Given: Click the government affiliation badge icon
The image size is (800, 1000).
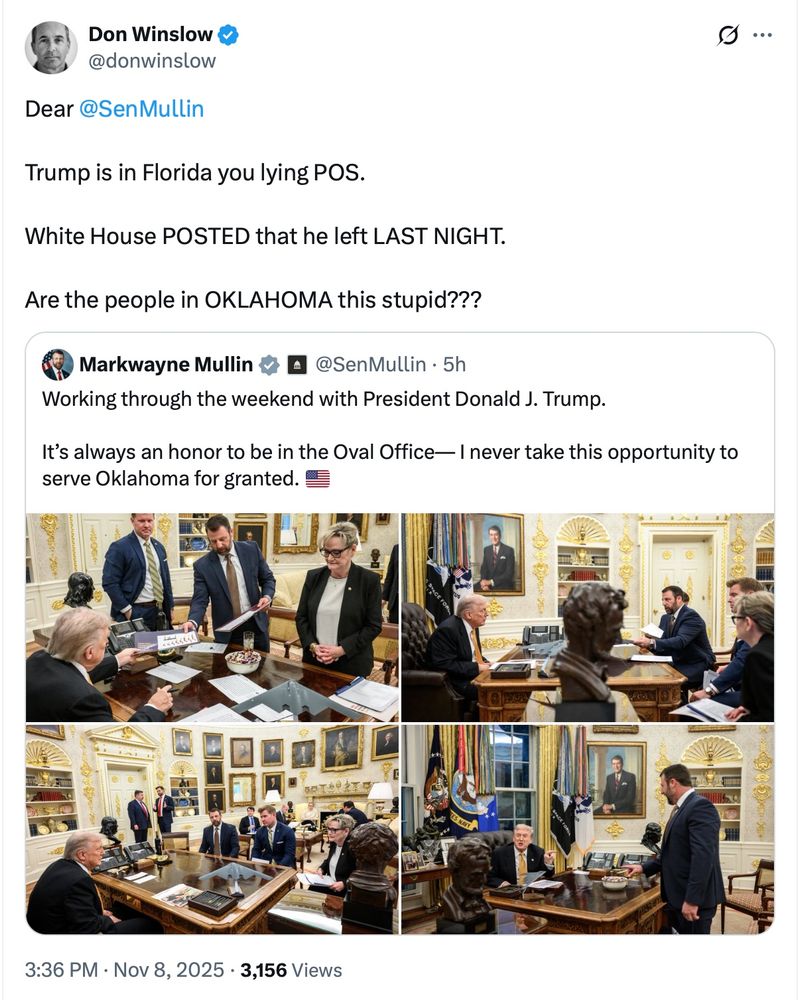Looking at the screenshot, I should pyautogui.click(x=297, y=365).
